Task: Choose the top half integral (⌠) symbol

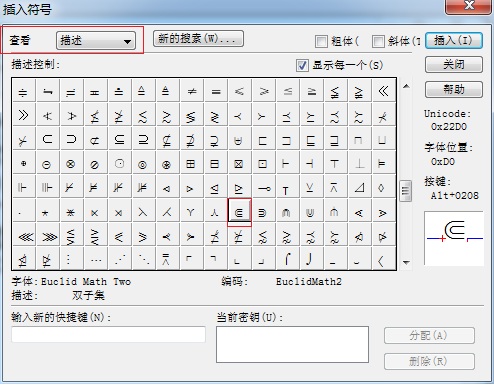Action: [287, 259]
